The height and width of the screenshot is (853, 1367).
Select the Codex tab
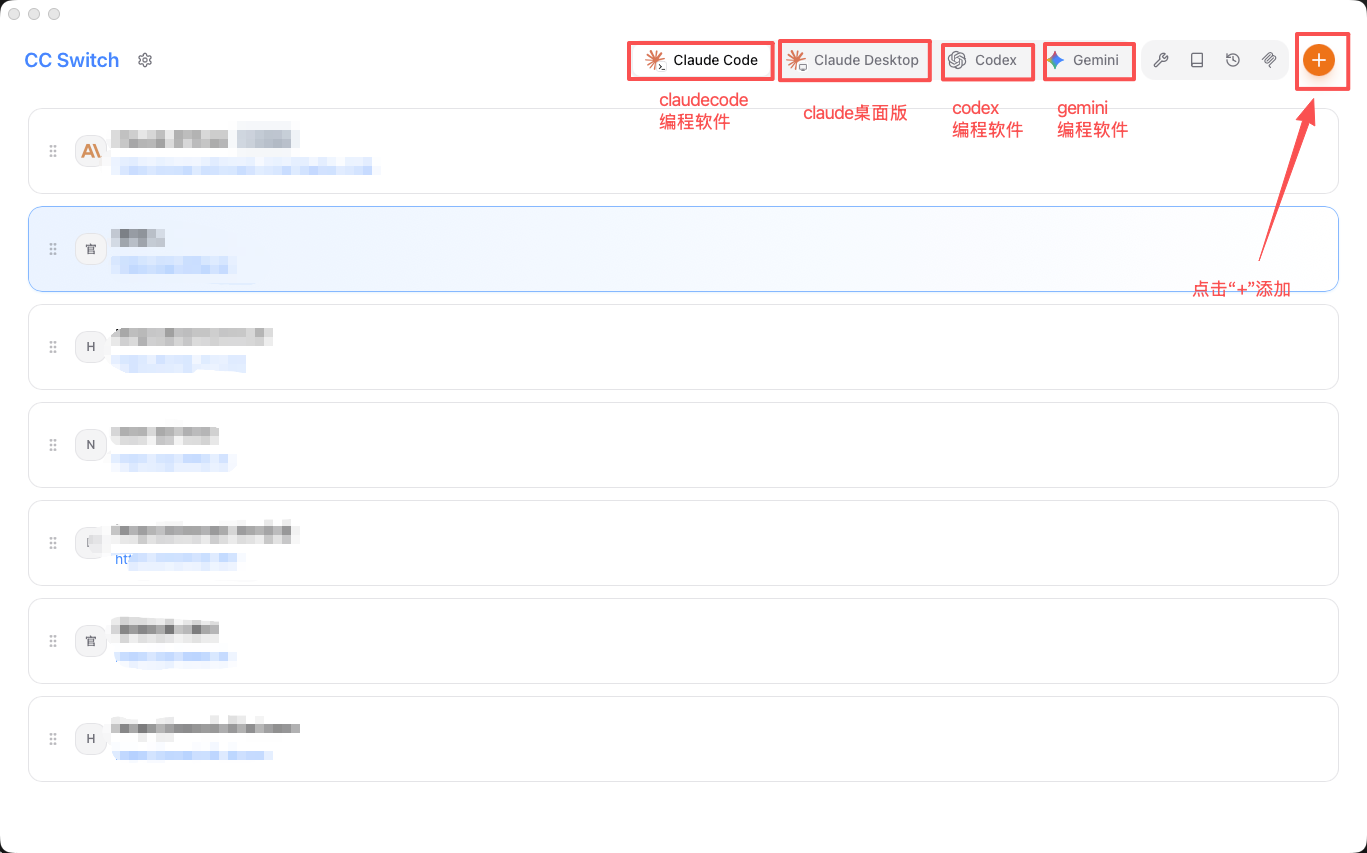click(985, 60)
